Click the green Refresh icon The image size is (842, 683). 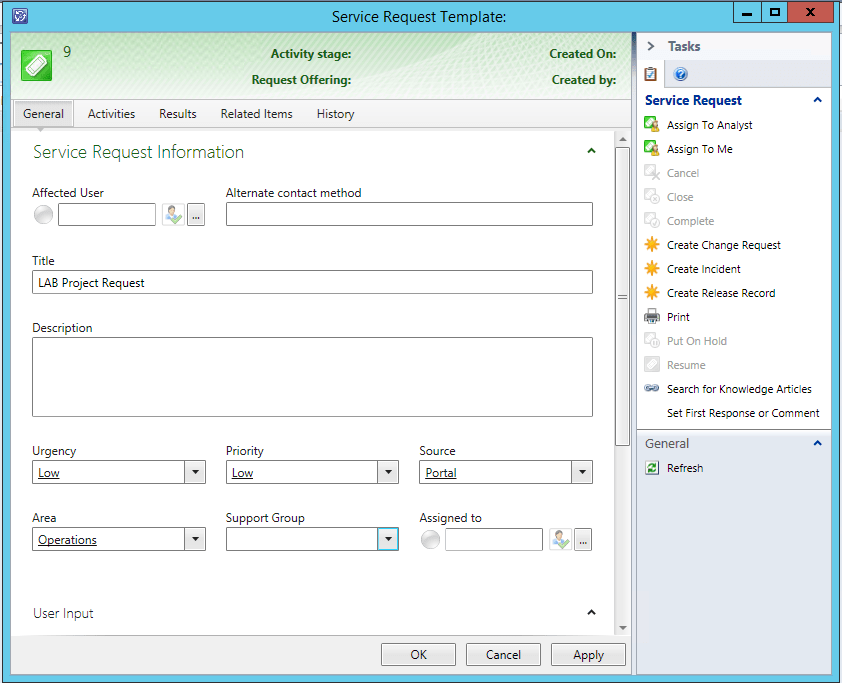(x=652, y=468)
